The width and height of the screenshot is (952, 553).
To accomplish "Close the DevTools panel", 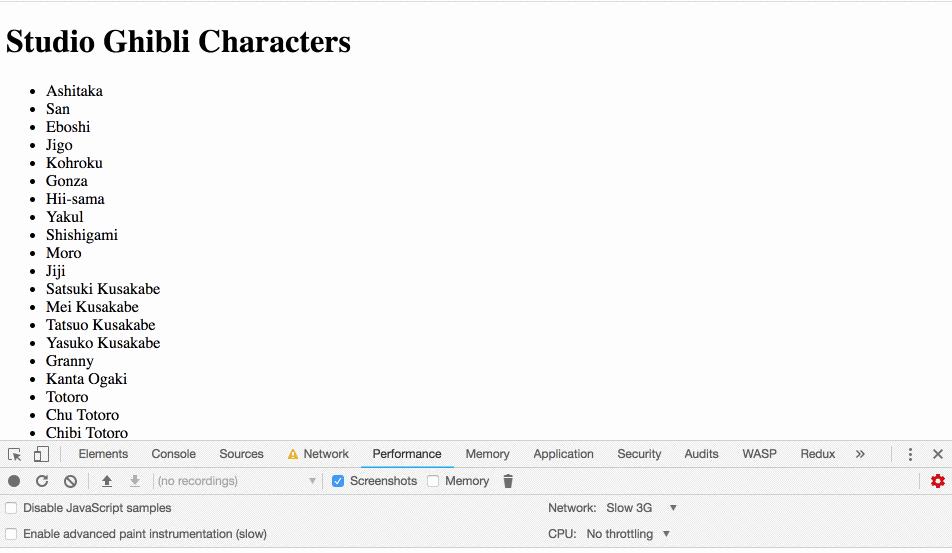I will click(x=938, y=454).
